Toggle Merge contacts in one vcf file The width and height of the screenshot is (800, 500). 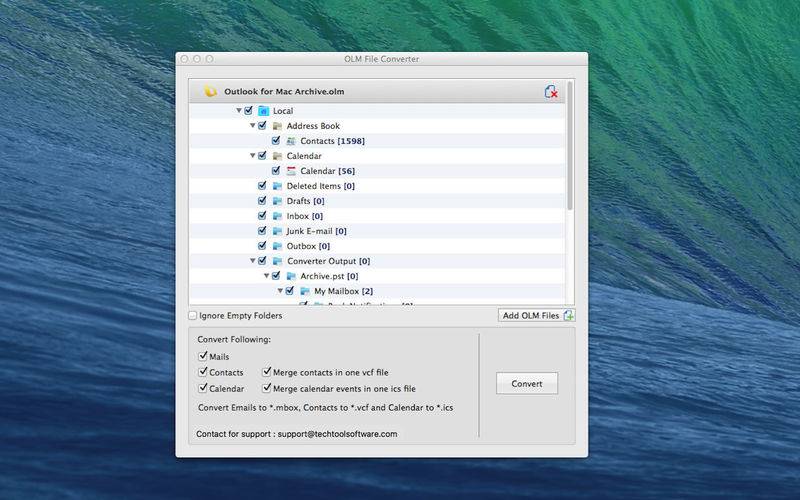266,372
